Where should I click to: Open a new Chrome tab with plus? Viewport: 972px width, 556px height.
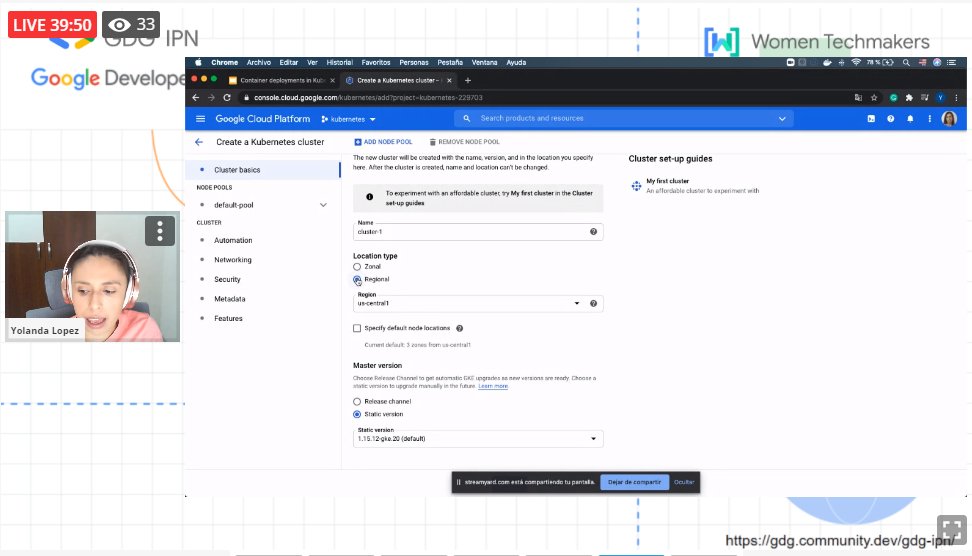pyautogui.click(x=467, y=80)
